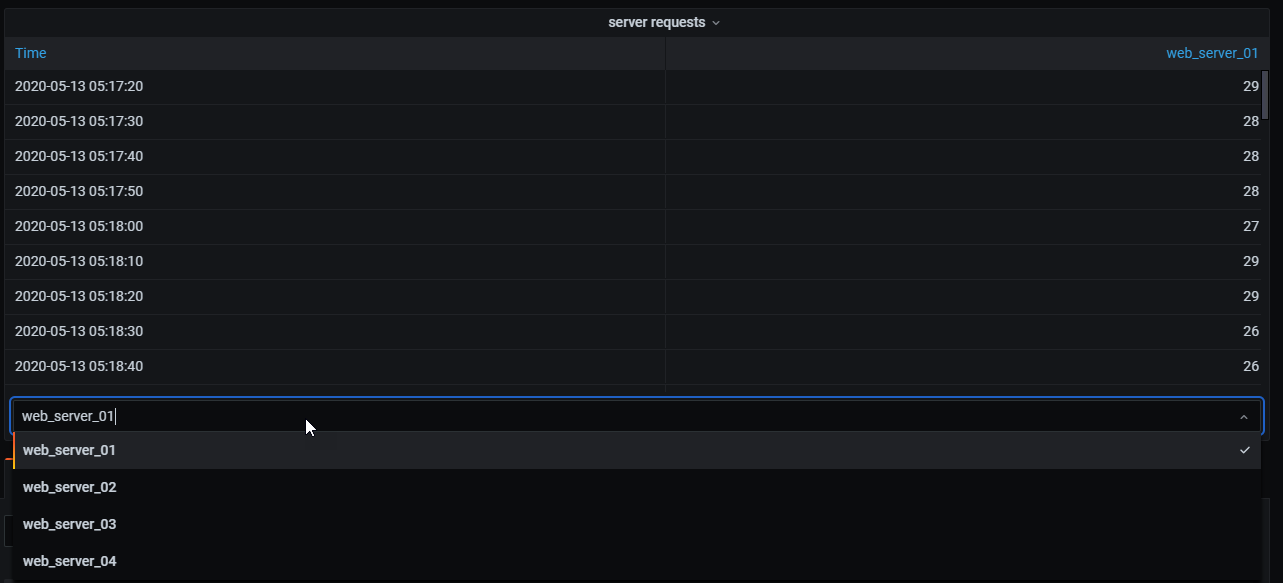Click the panel title "server requests"

657,22
